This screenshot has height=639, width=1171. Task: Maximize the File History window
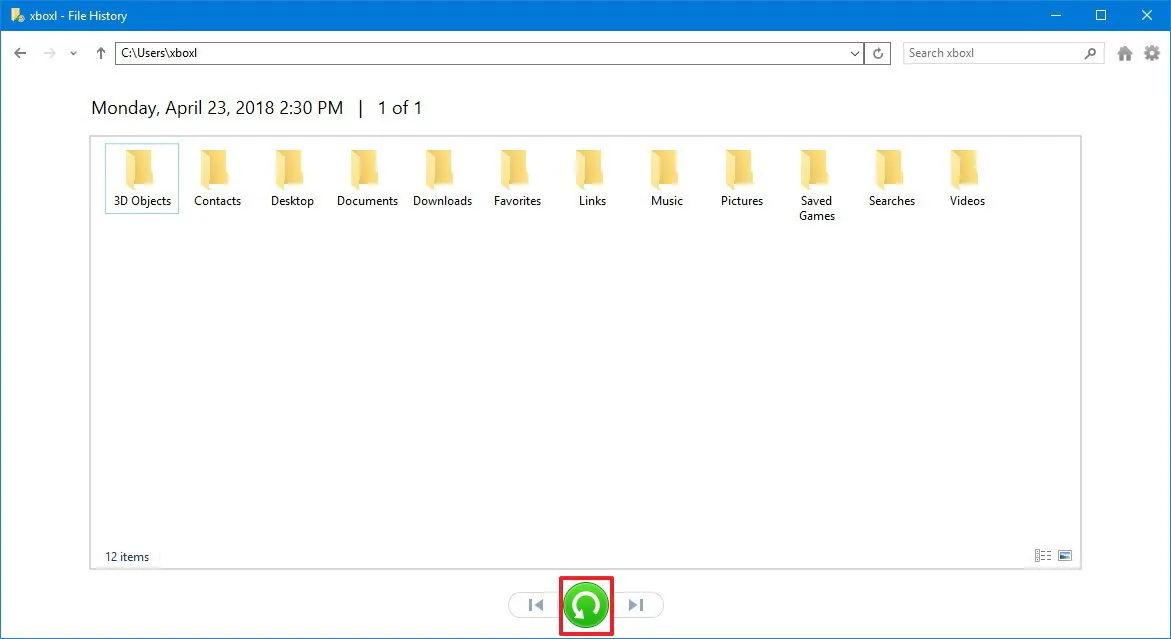tap(1101, 15)
